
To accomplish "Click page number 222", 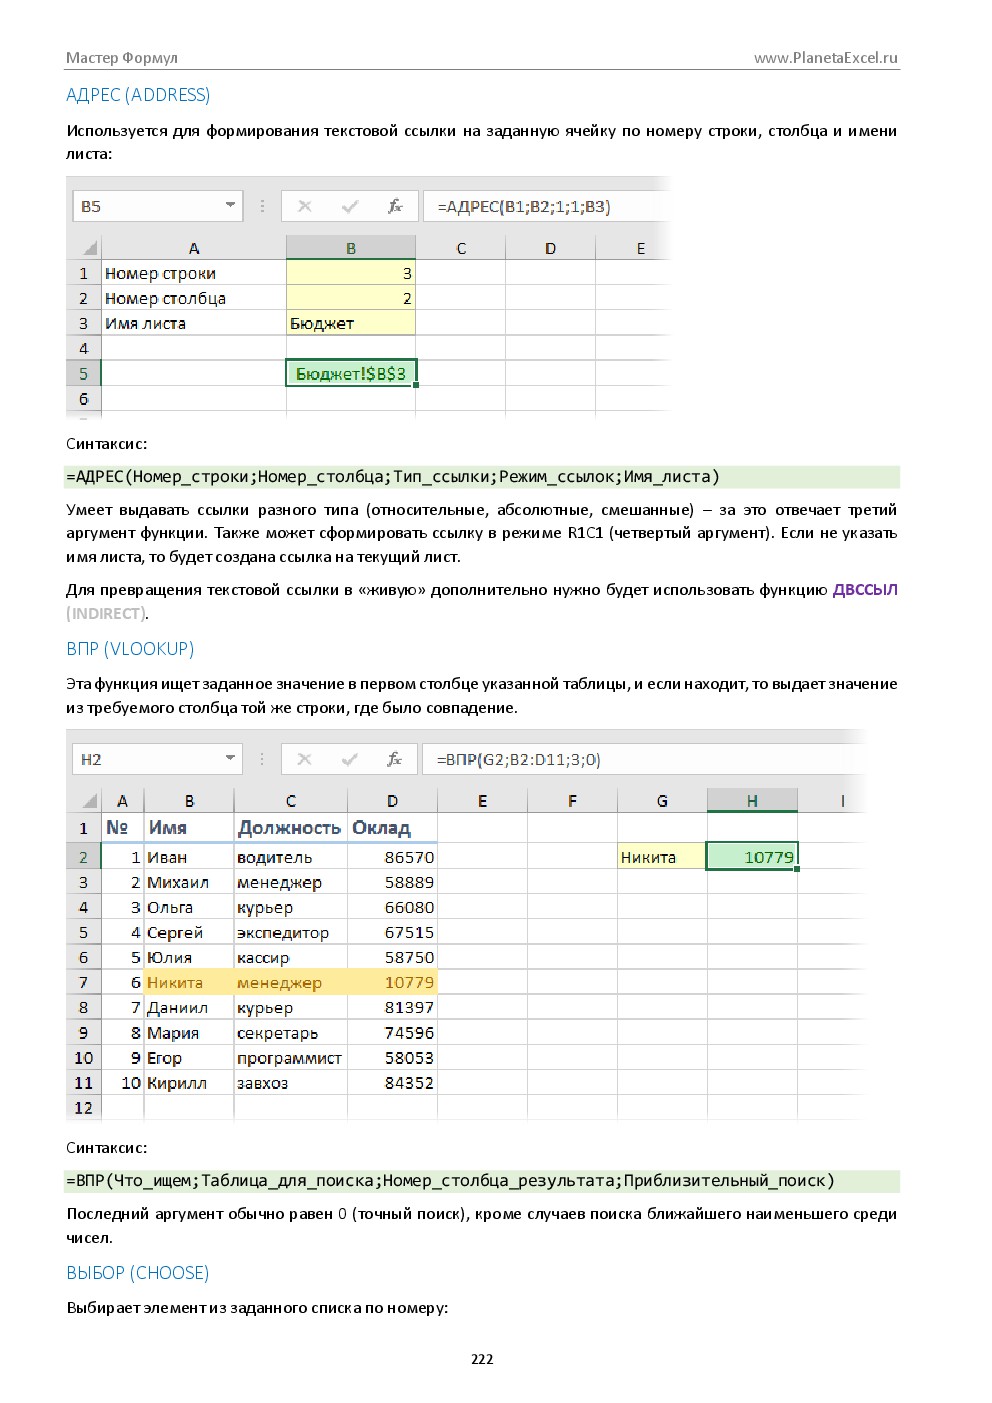I will pos(482,1359).
